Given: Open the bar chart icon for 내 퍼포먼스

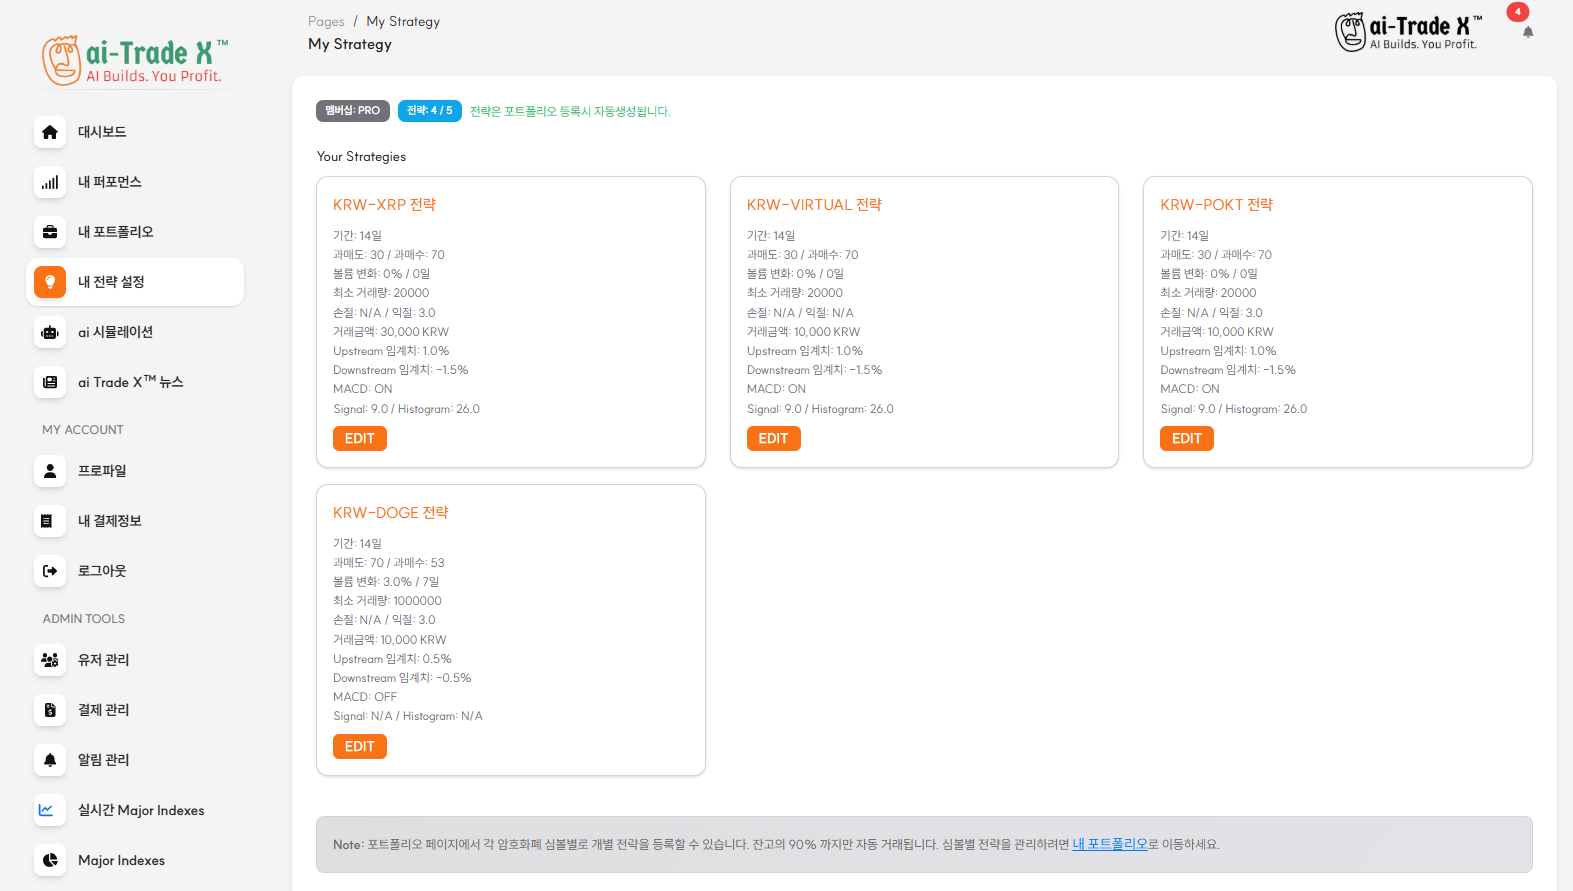Looking at the screenshot, I should click(50, 182).
